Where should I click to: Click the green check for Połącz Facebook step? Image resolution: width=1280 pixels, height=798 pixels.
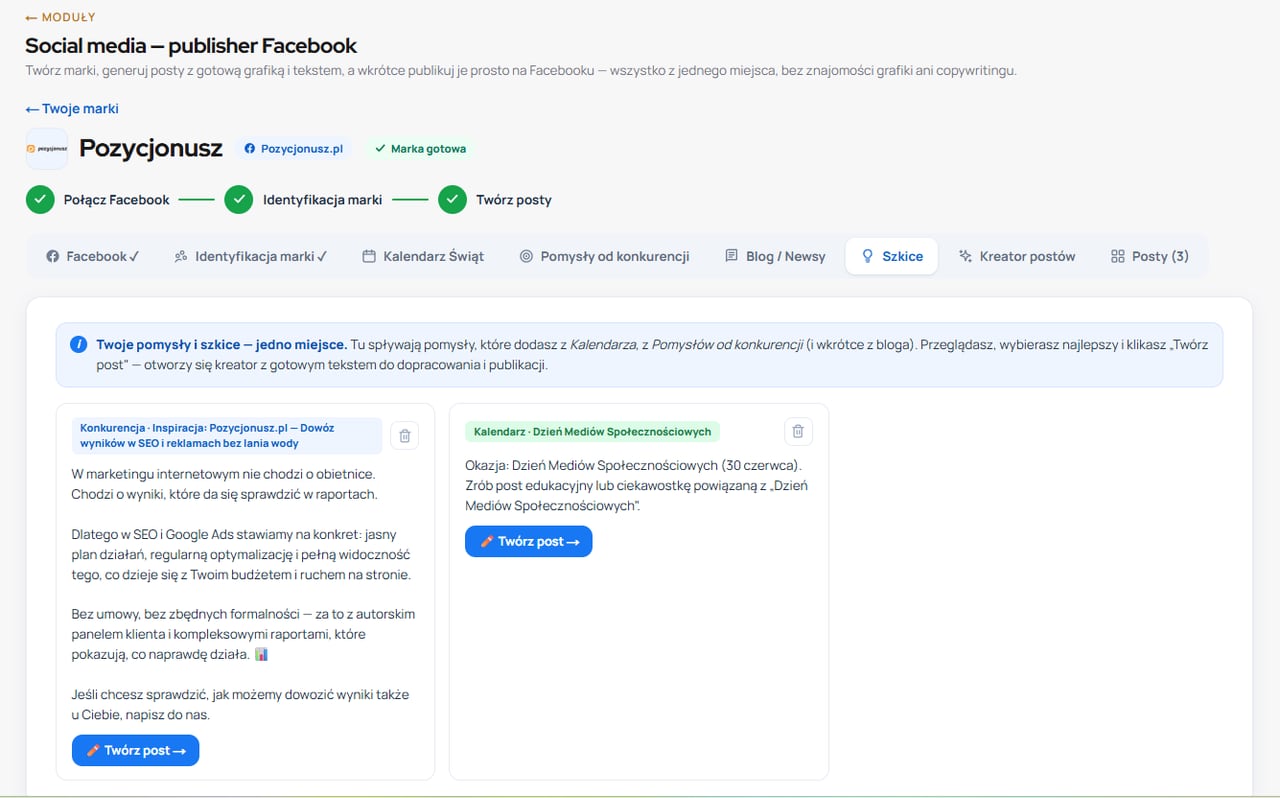coord(40,200)
